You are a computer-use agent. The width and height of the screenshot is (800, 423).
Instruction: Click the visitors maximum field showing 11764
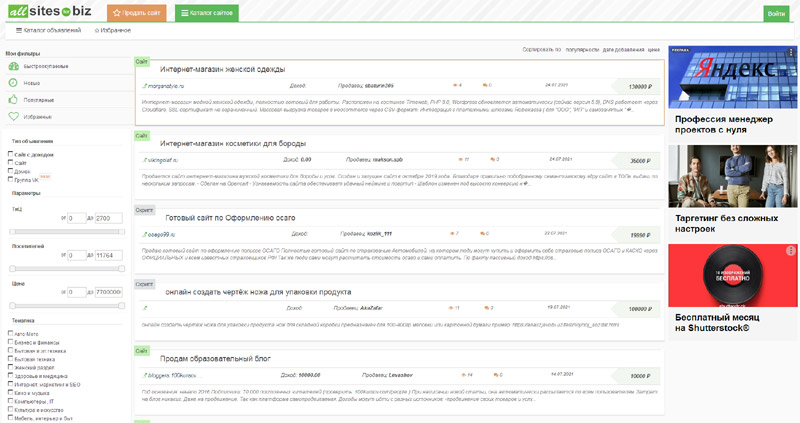[108, 255]
